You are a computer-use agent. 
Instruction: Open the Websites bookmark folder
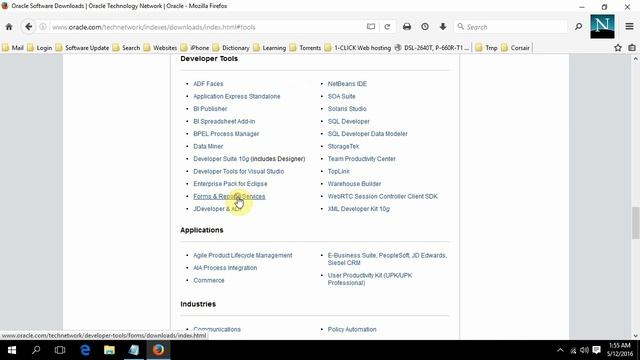pos(160,48)
